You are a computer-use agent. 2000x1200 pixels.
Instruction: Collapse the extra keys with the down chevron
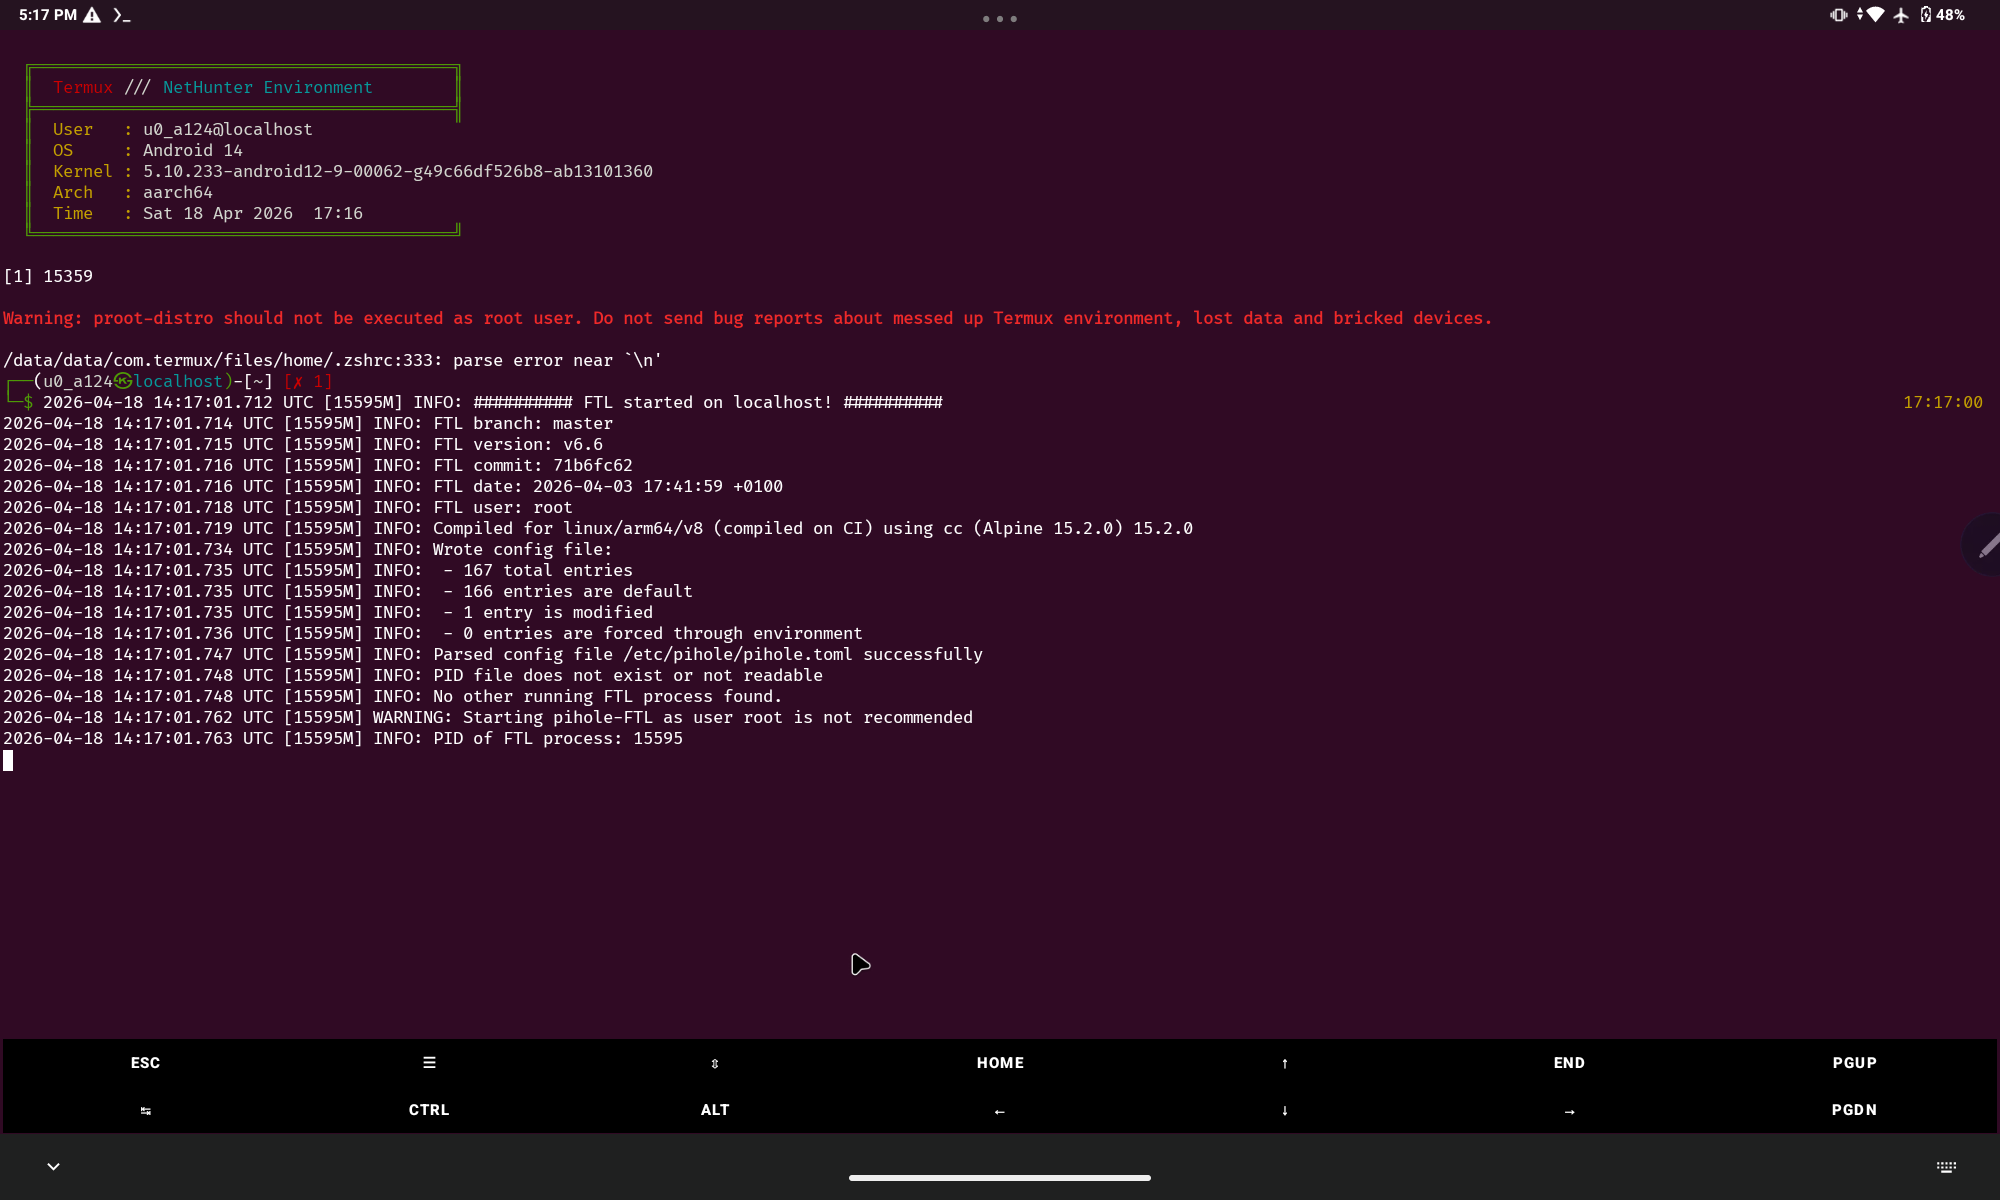click(53, 1167)
